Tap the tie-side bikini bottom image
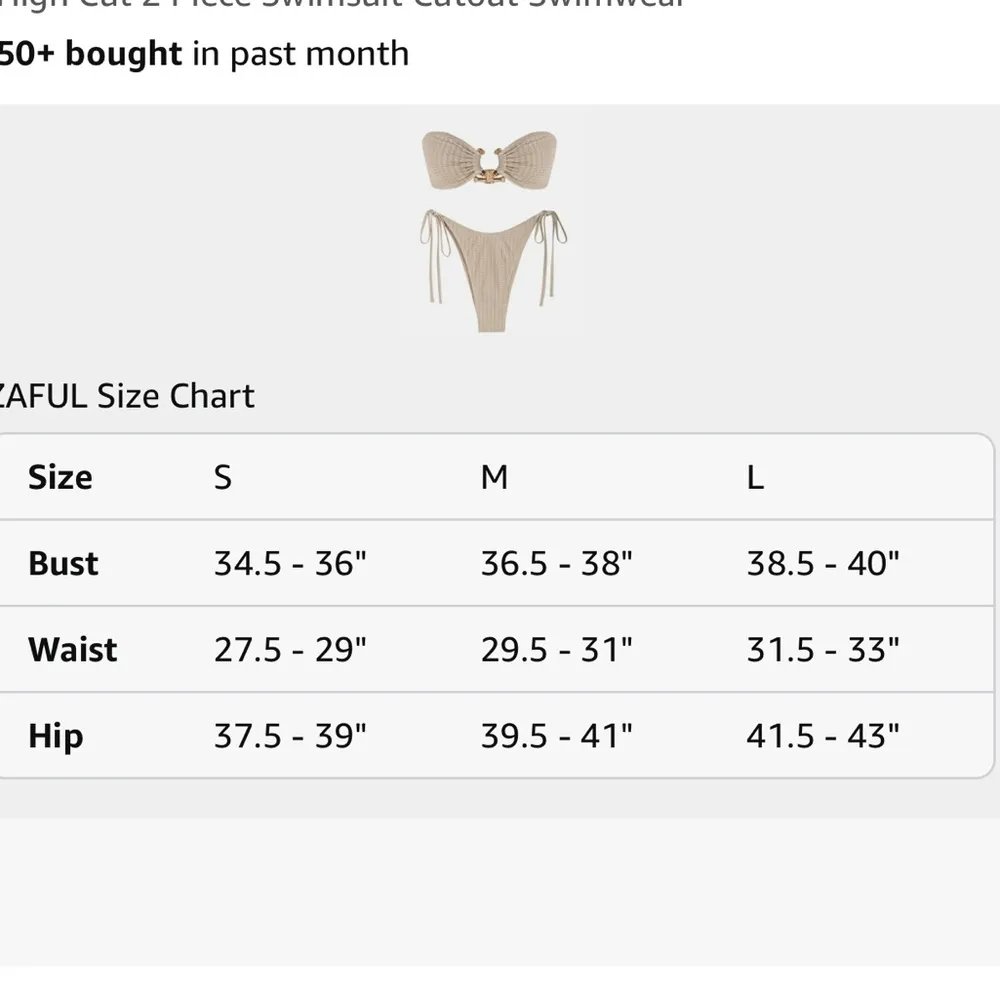The width and height of the screenshot is (1000, 1000). tap(493, 265)
